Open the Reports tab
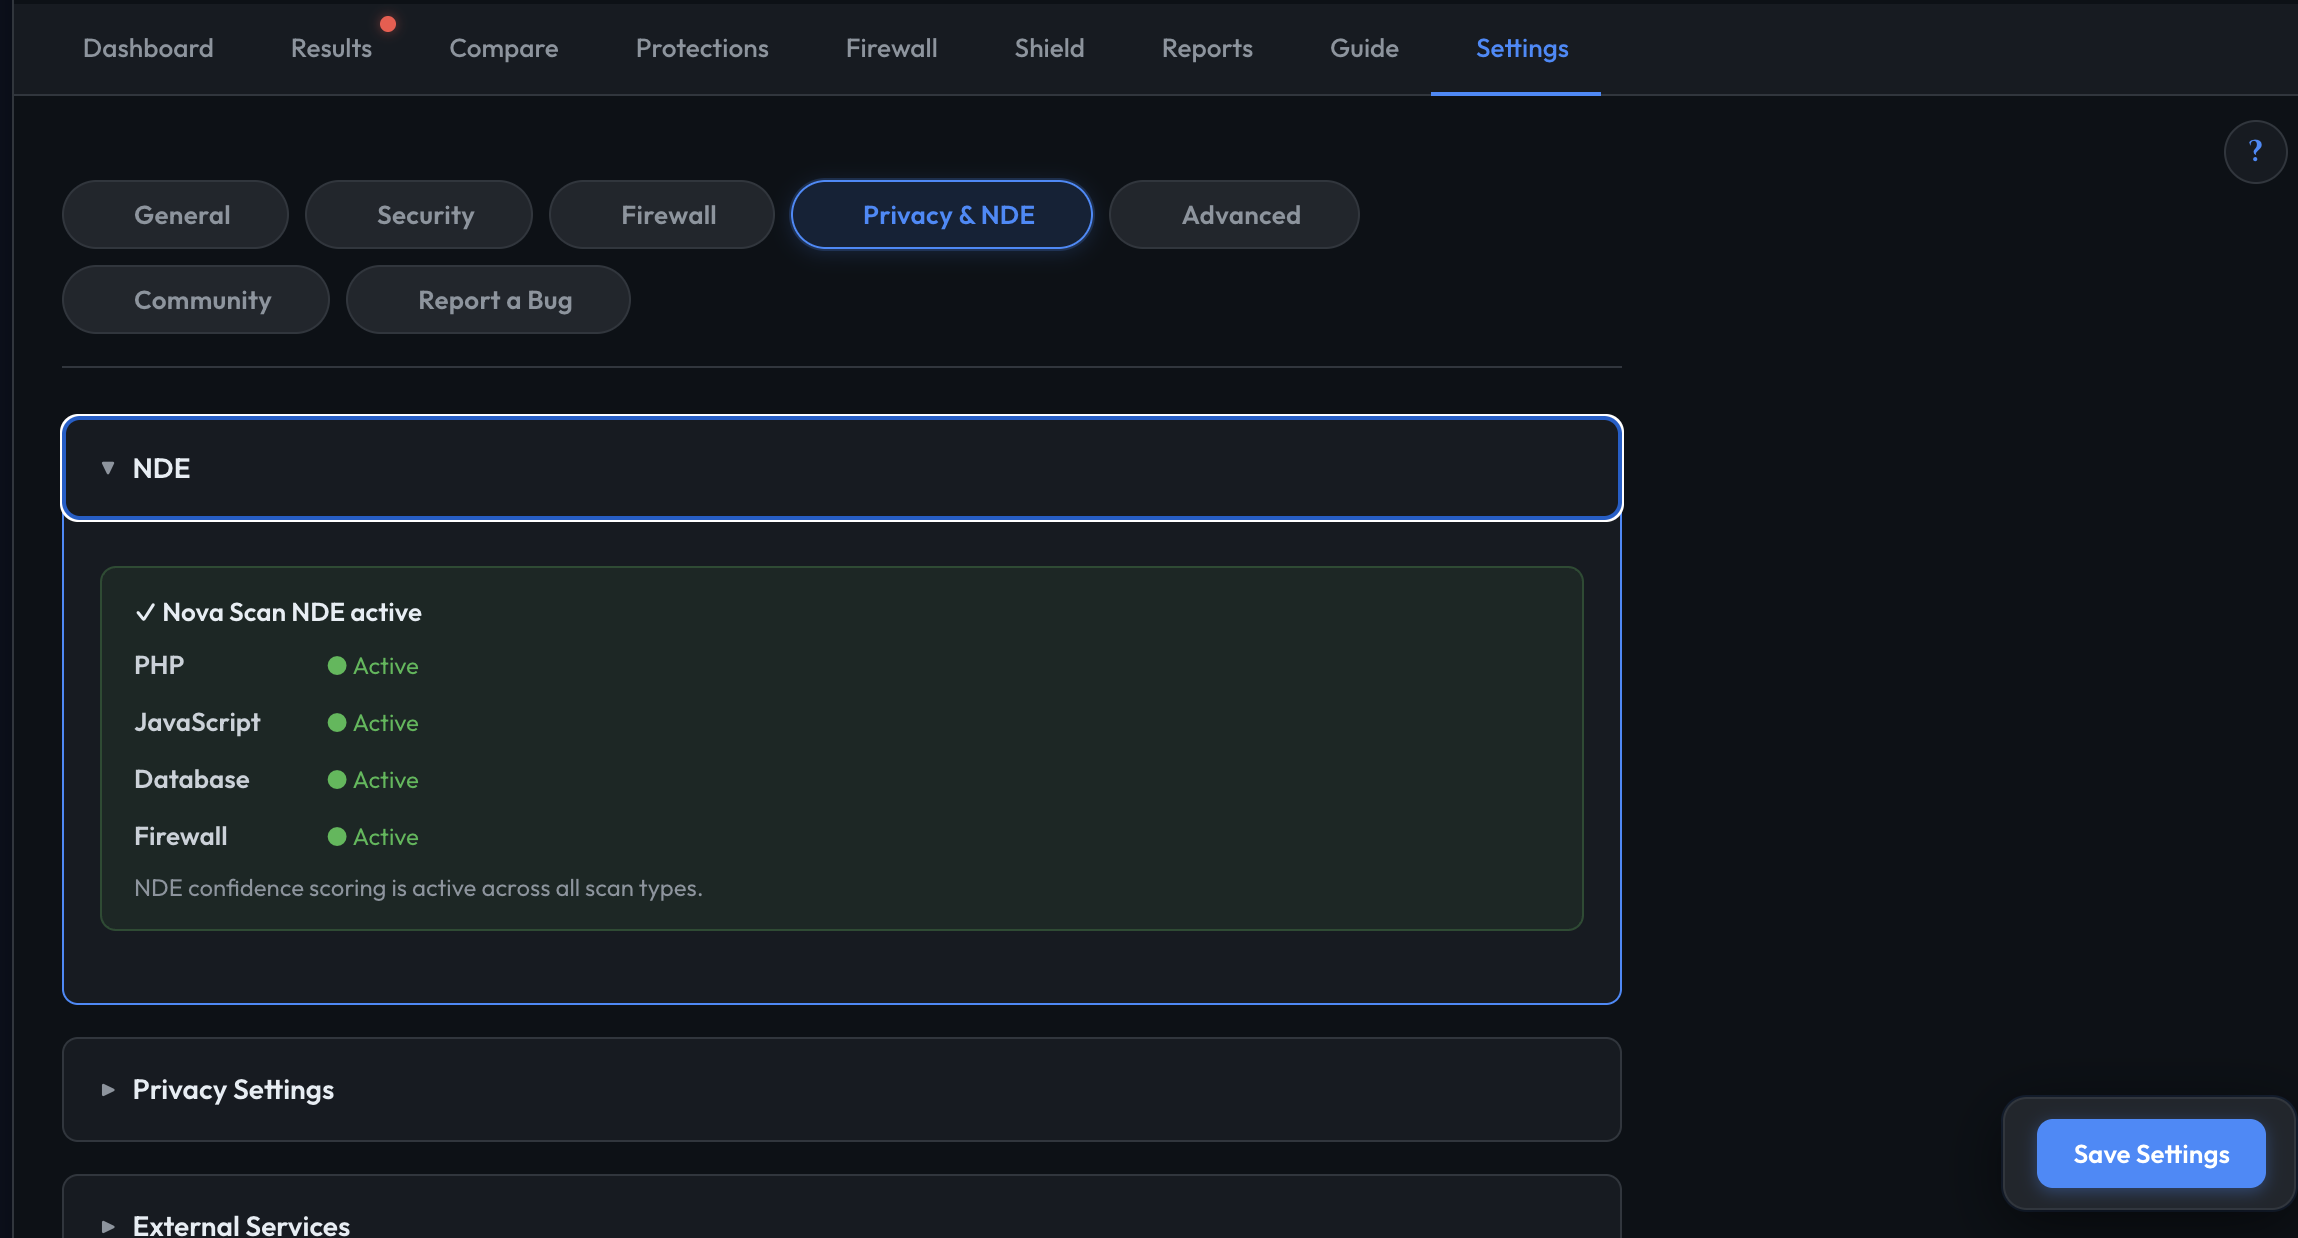This screenshot has height=1238, width=2298. (x=1206, y=47)
